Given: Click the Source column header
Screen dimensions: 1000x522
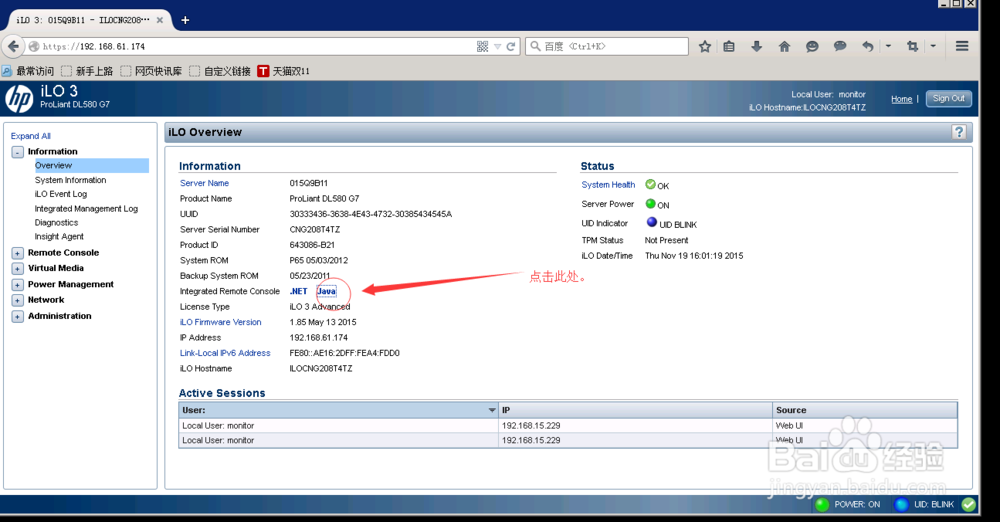Looking at the screenshot, I should (865, 410).
